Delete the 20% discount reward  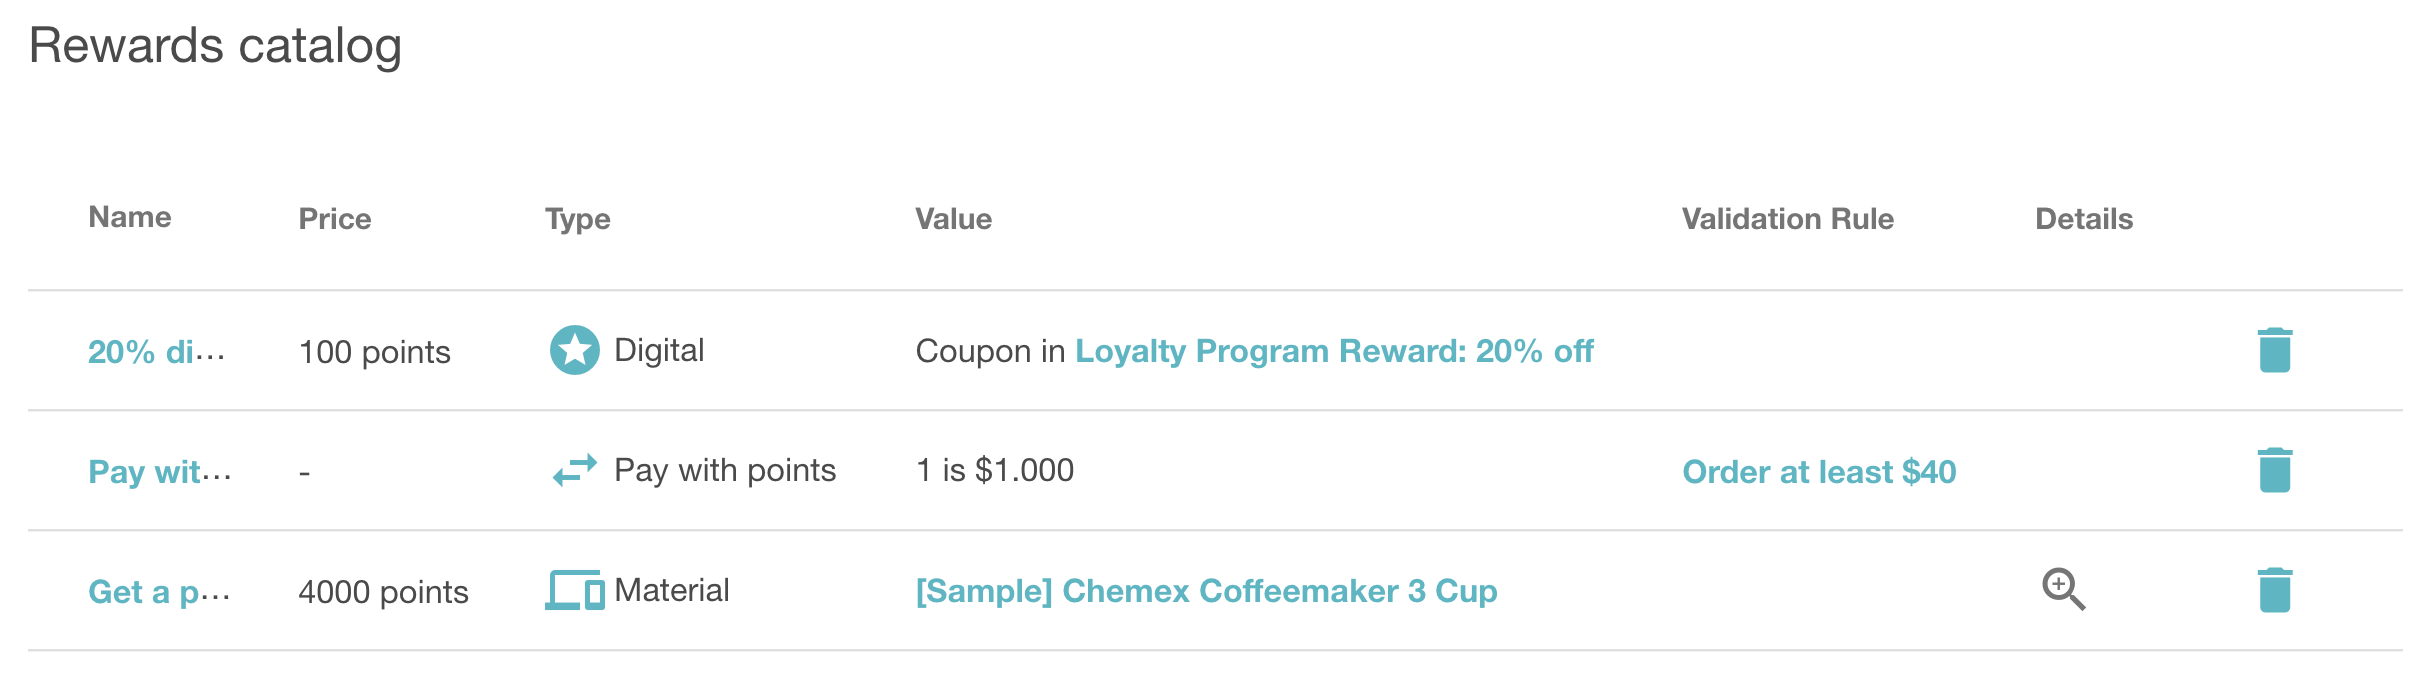[x=2274, y=350]
